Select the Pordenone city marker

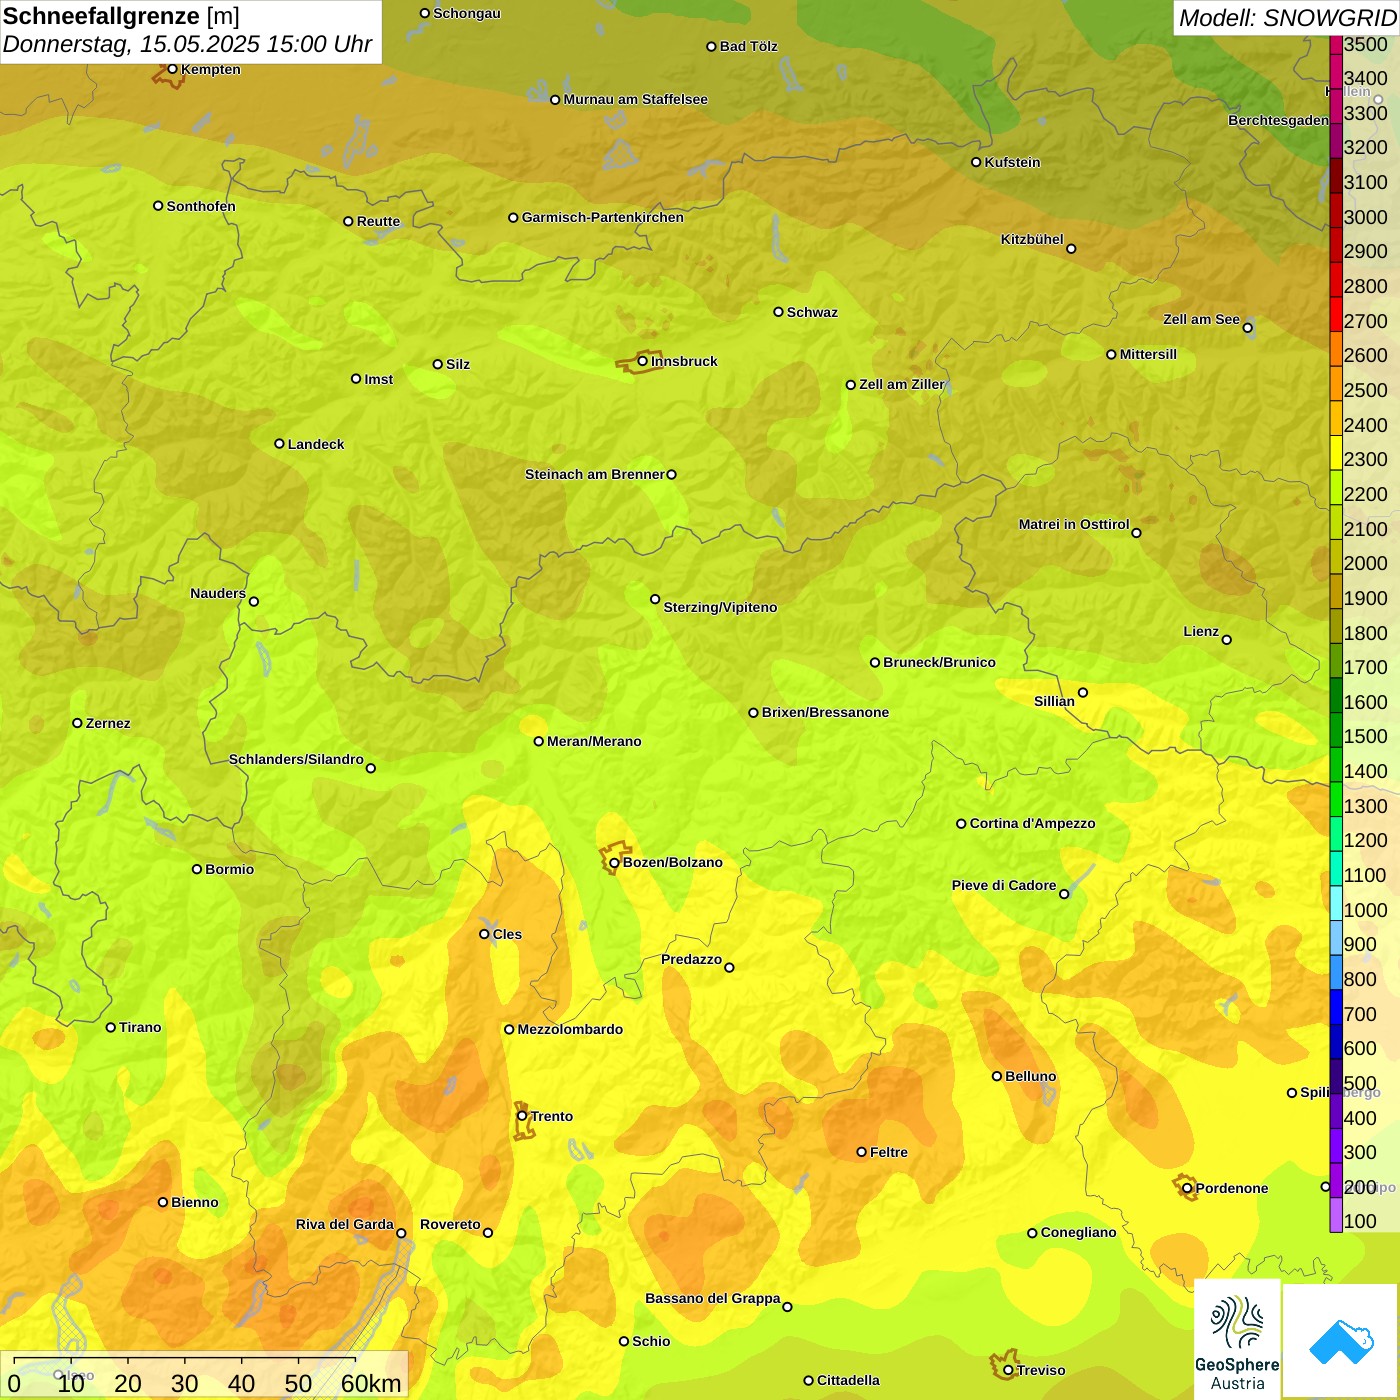pos(1187,1188)
